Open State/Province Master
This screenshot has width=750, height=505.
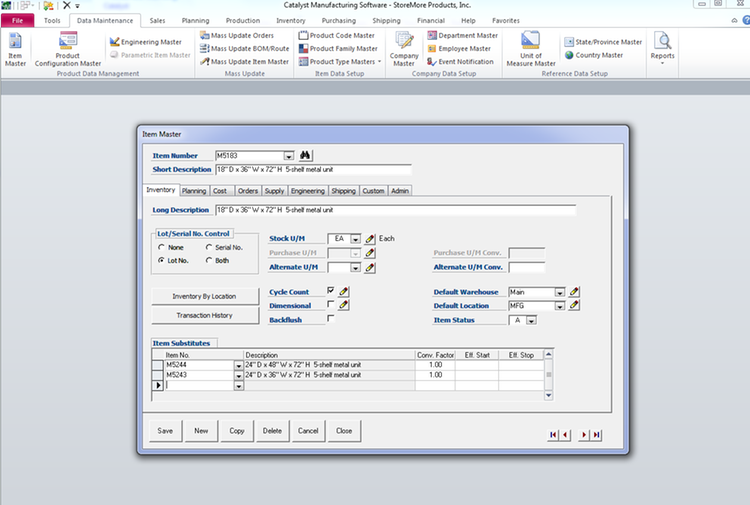pos(603,42)
